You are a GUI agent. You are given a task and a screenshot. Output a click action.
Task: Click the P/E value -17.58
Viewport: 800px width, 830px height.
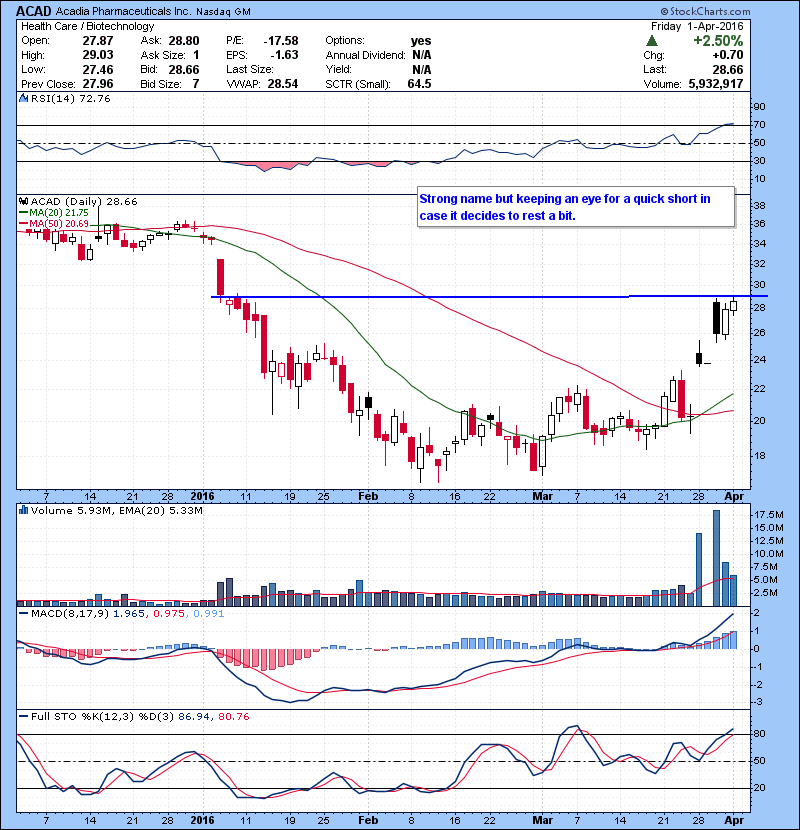click(281, 41)
